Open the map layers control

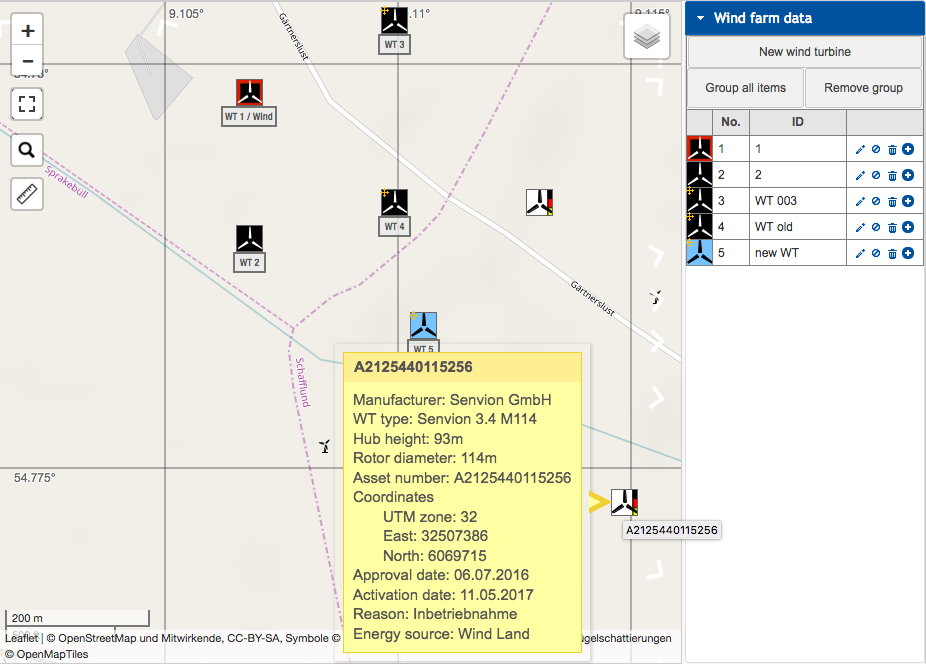[646, 35]
